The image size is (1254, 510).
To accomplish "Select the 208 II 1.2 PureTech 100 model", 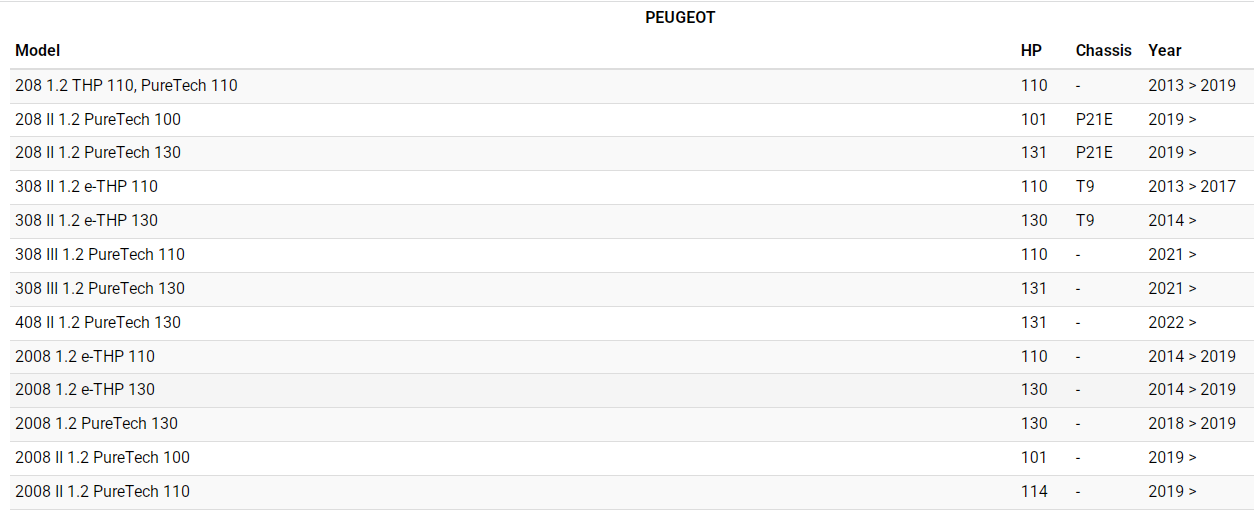I will coord(98,119).
